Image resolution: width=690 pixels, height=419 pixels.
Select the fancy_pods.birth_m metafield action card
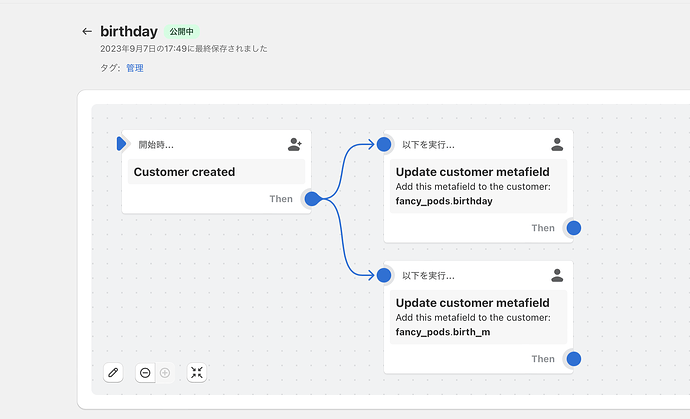point(478,317)
